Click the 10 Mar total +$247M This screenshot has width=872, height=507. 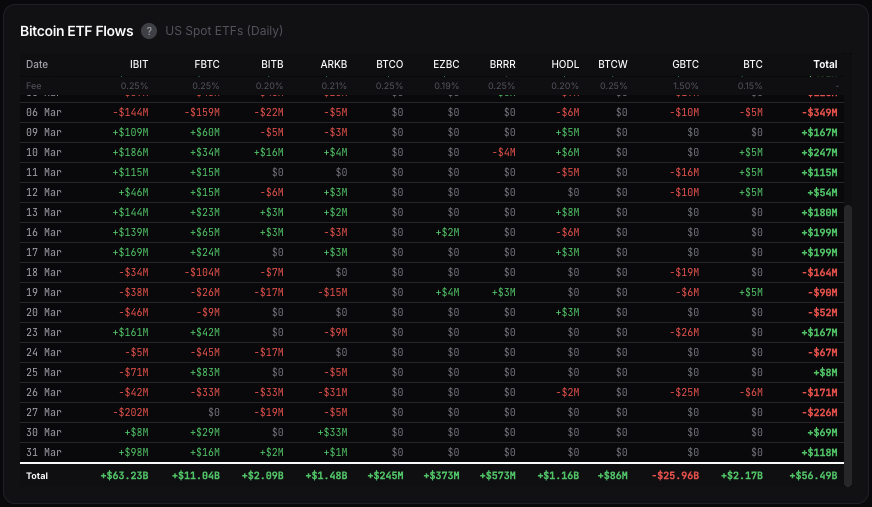[817, 152]
